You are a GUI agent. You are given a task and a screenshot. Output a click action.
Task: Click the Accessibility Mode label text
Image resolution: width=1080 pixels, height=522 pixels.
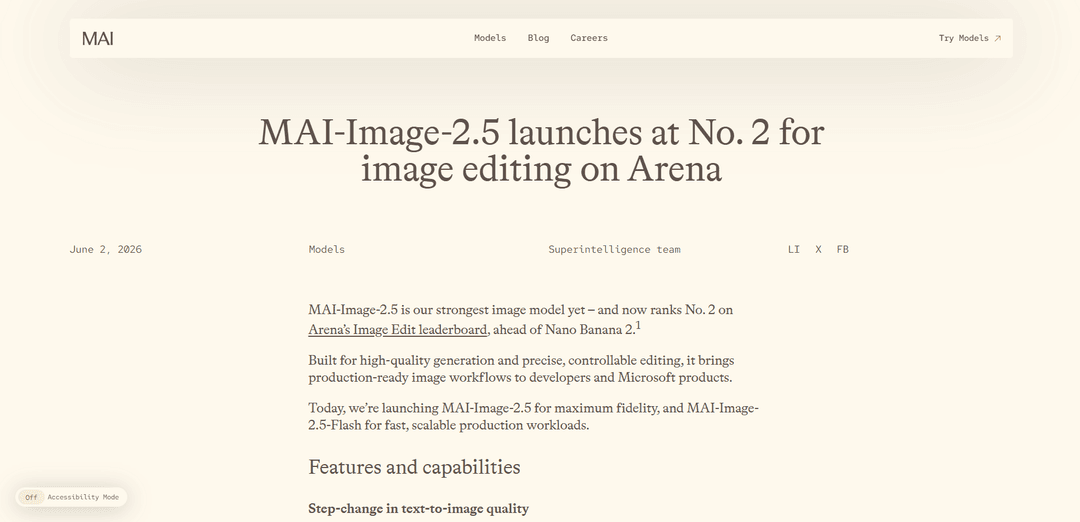(83, 497)
